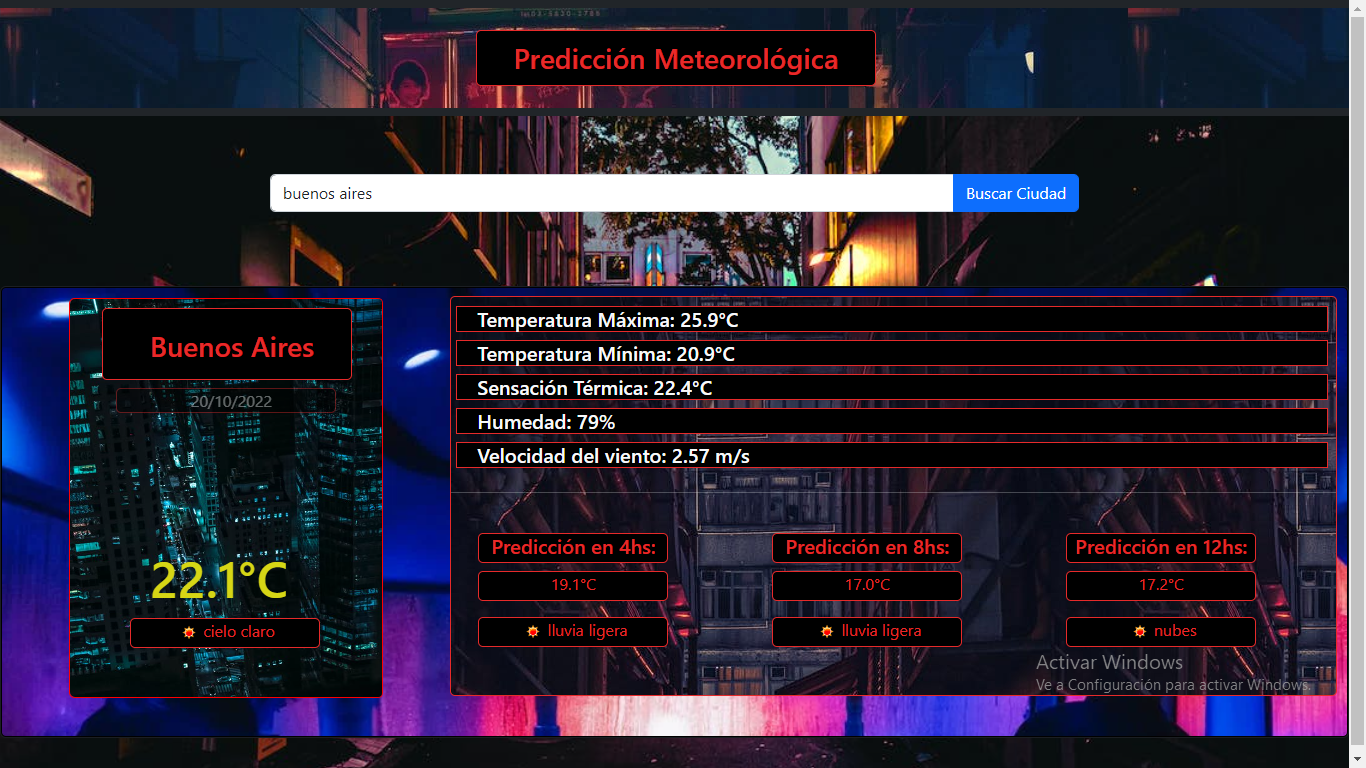Click the Temperatura Máxima row

892,320
